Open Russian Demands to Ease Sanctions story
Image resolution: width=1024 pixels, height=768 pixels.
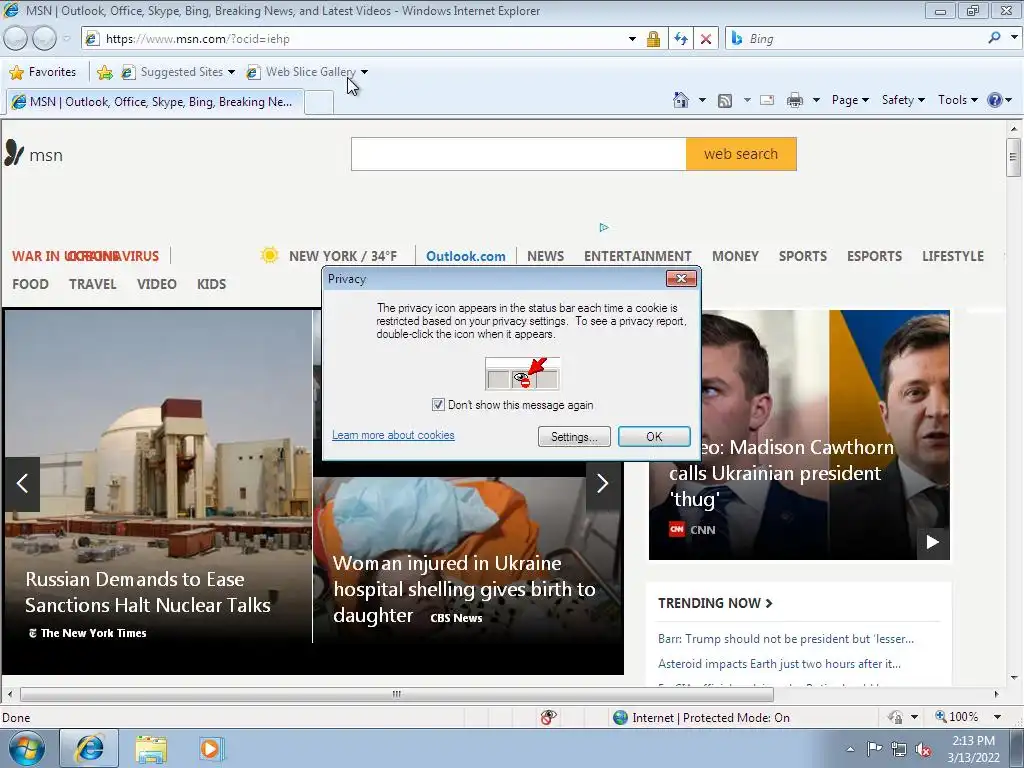[x=148, y=592]
